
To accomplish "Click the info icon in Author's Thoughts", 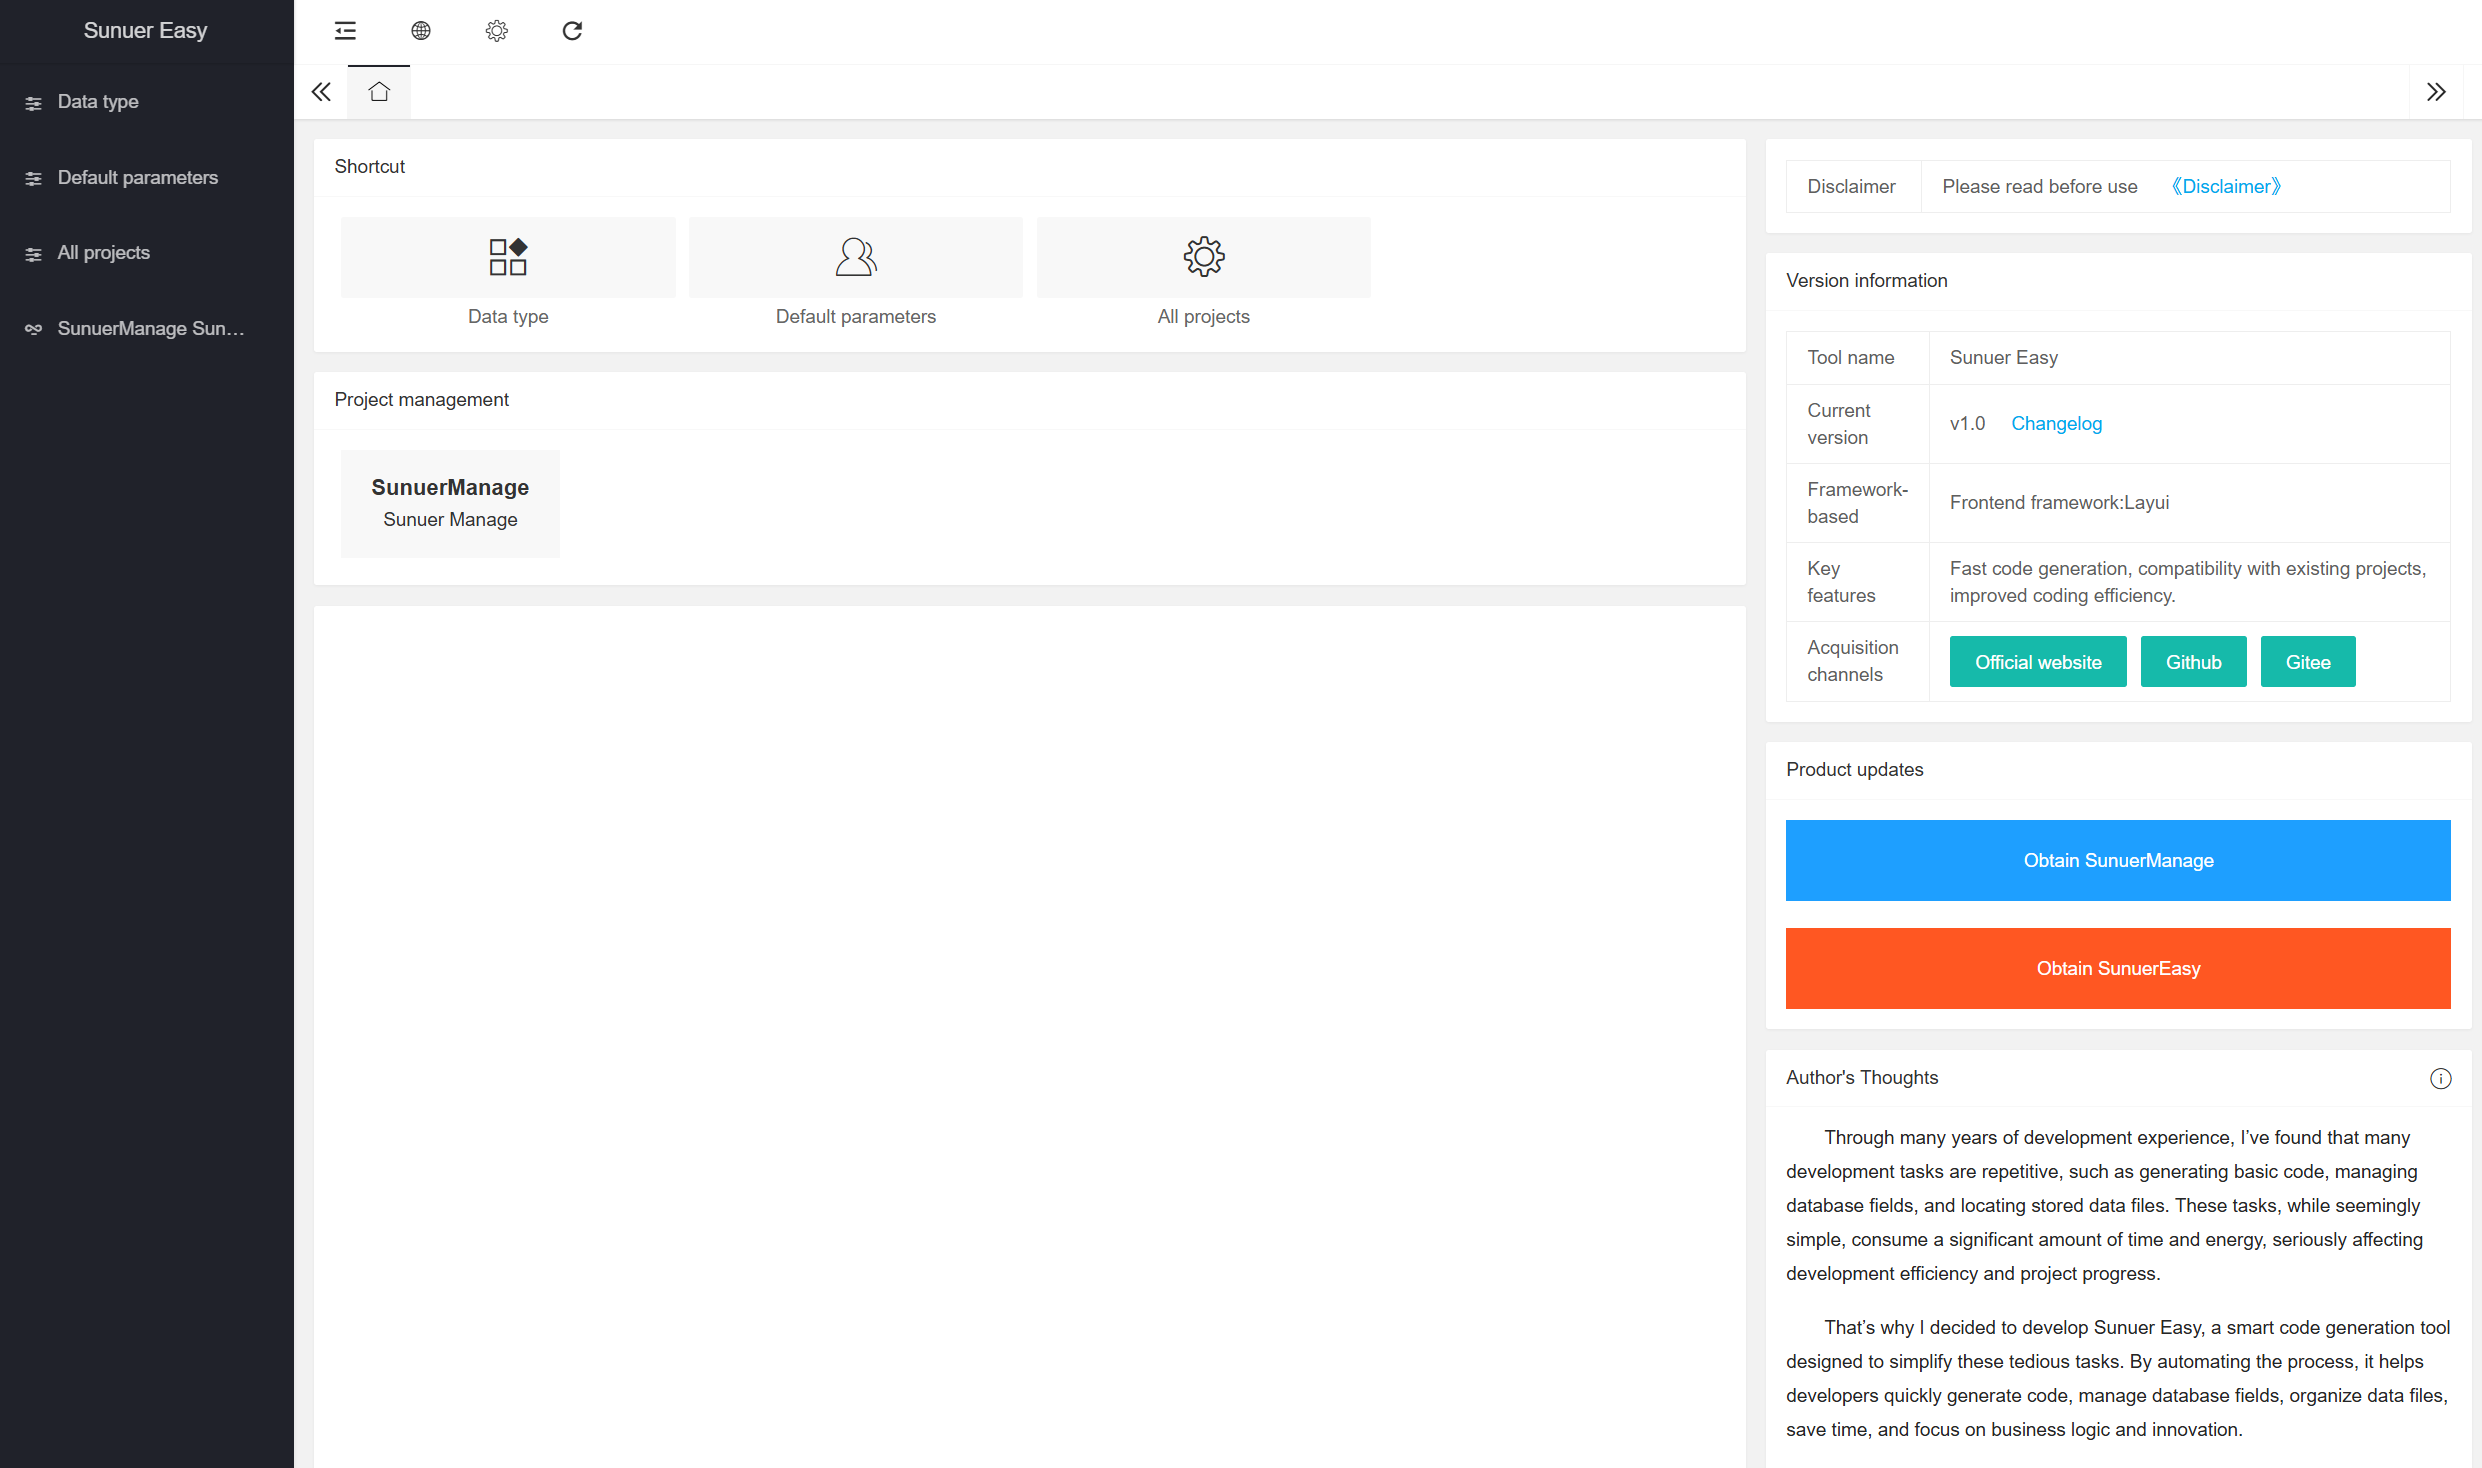I will click(2440, 1078).
